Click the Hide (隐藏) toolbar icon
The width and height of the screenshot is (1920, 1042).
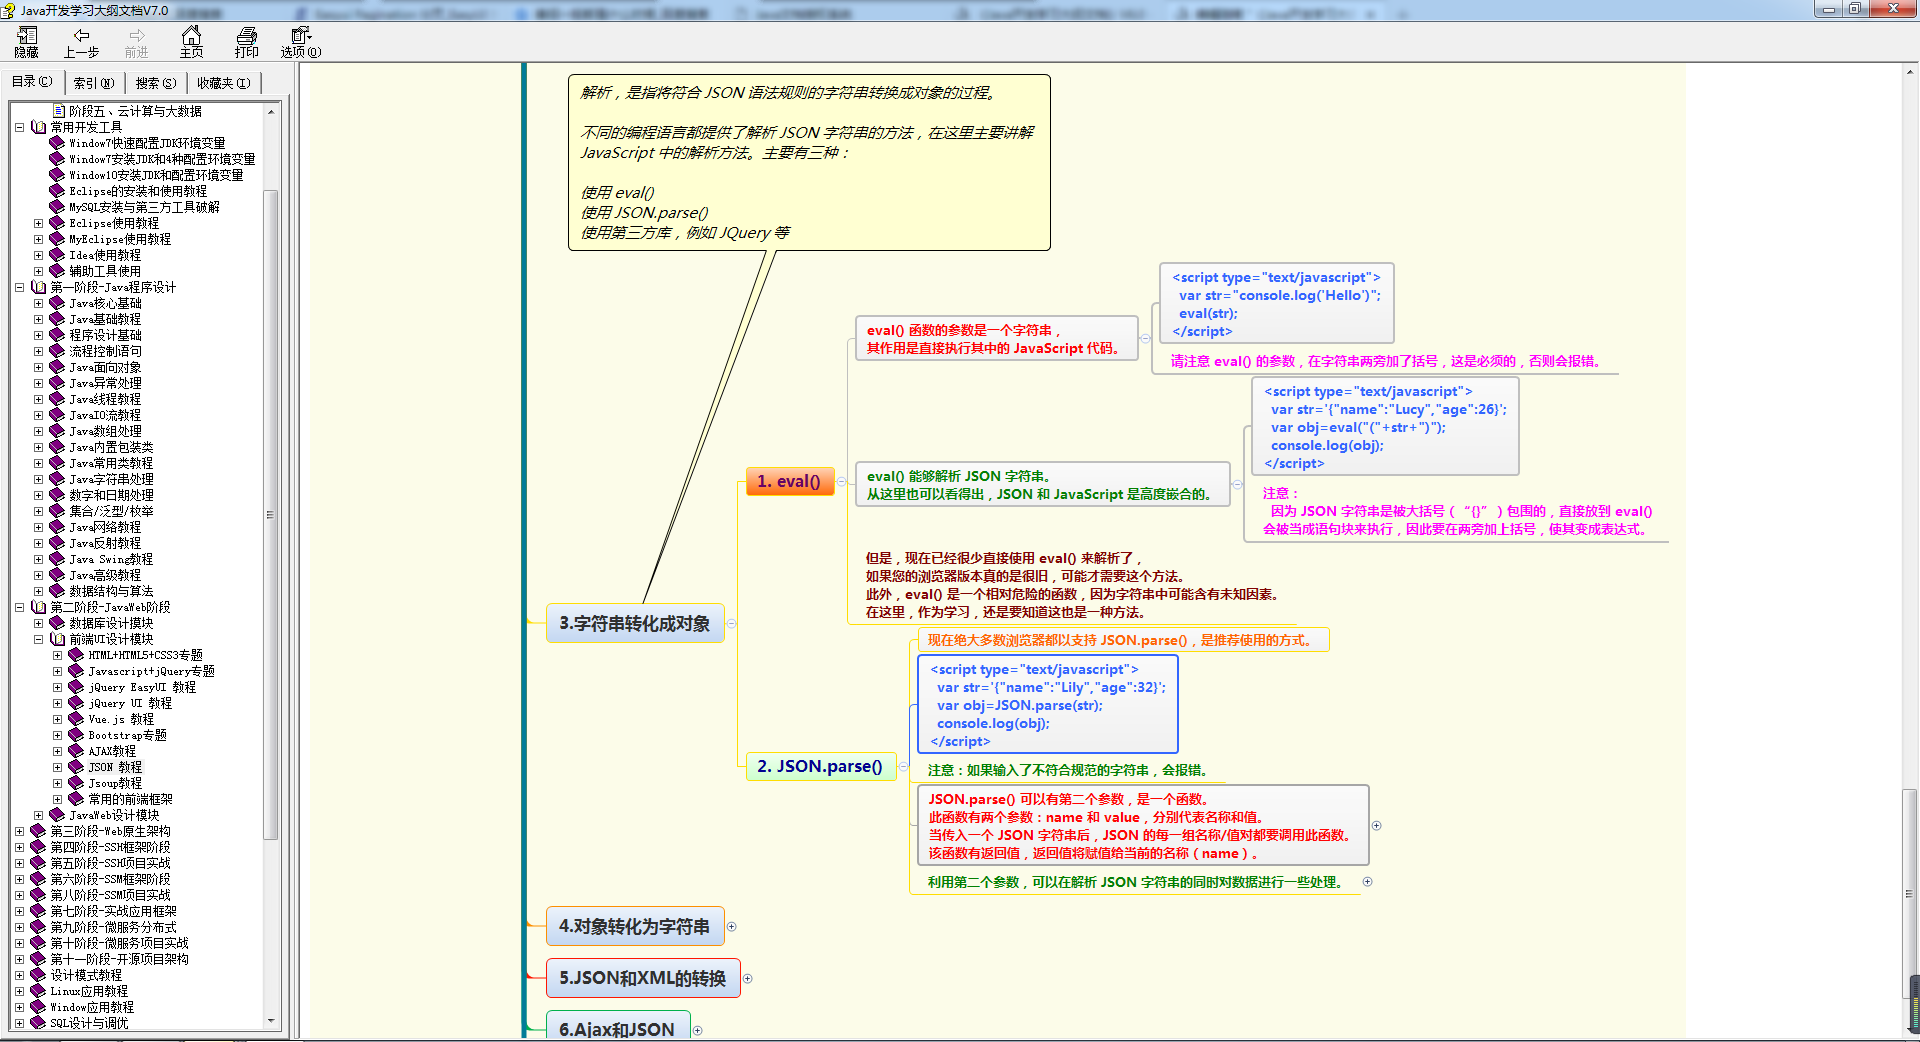pyautogui.click(x=26, y=42)
